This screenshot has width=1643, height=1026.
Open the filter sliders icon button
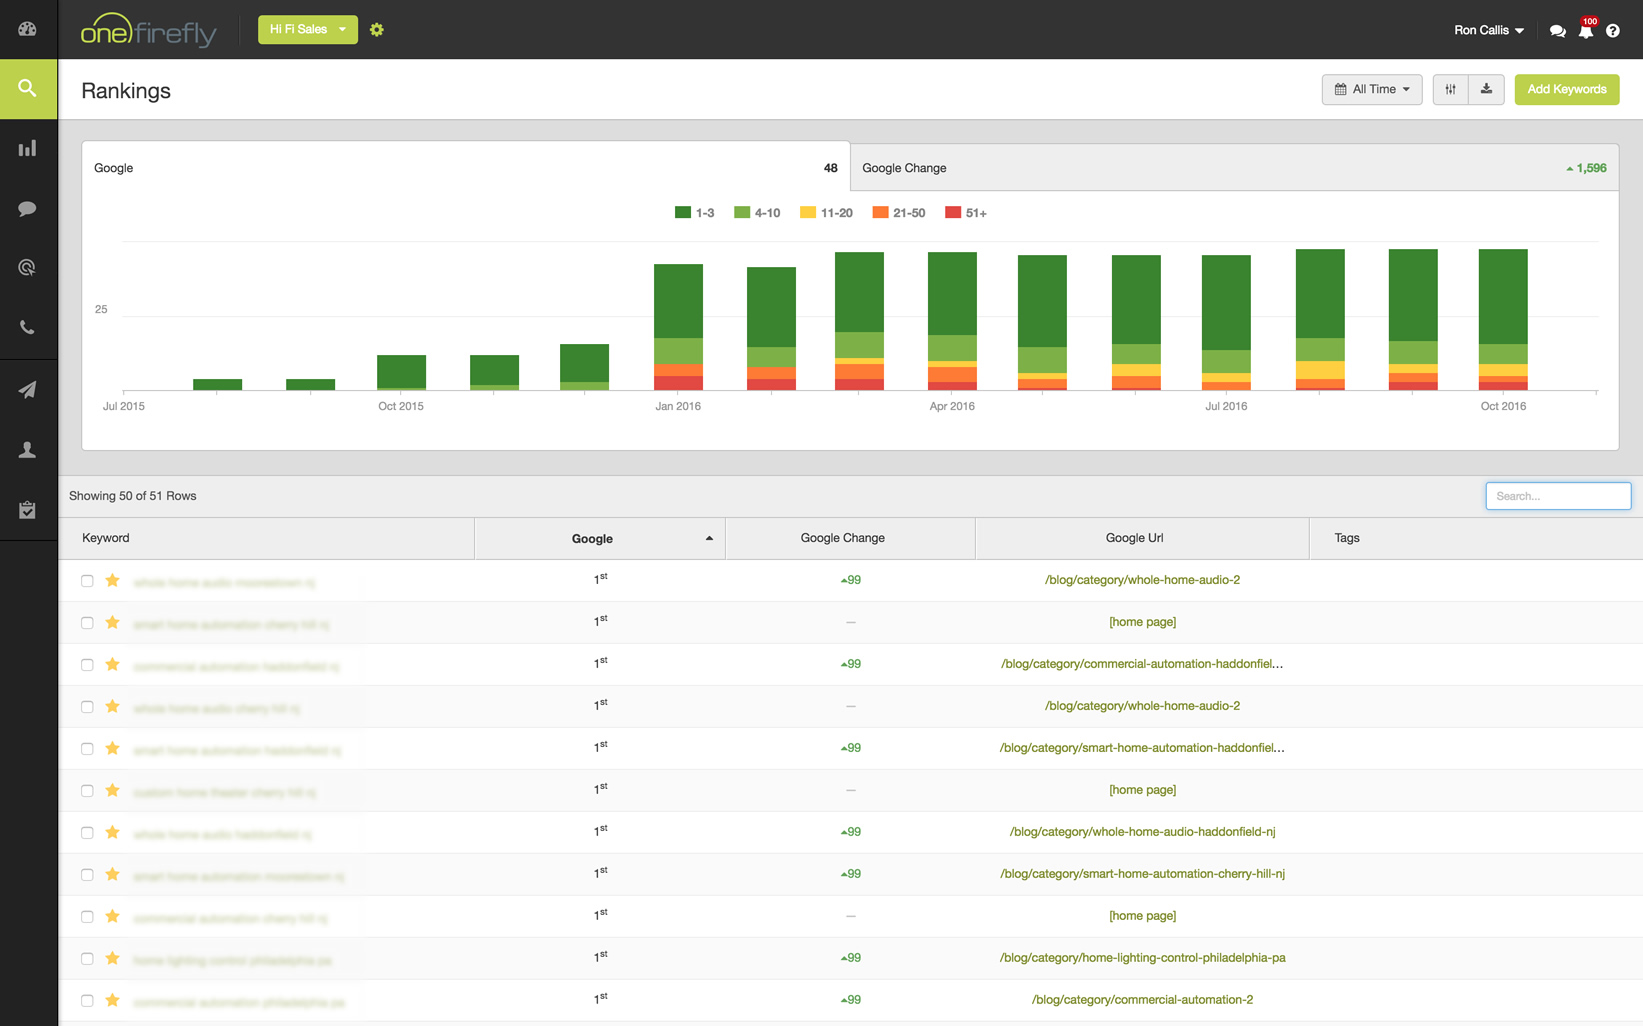click(x=1450, y=89)
